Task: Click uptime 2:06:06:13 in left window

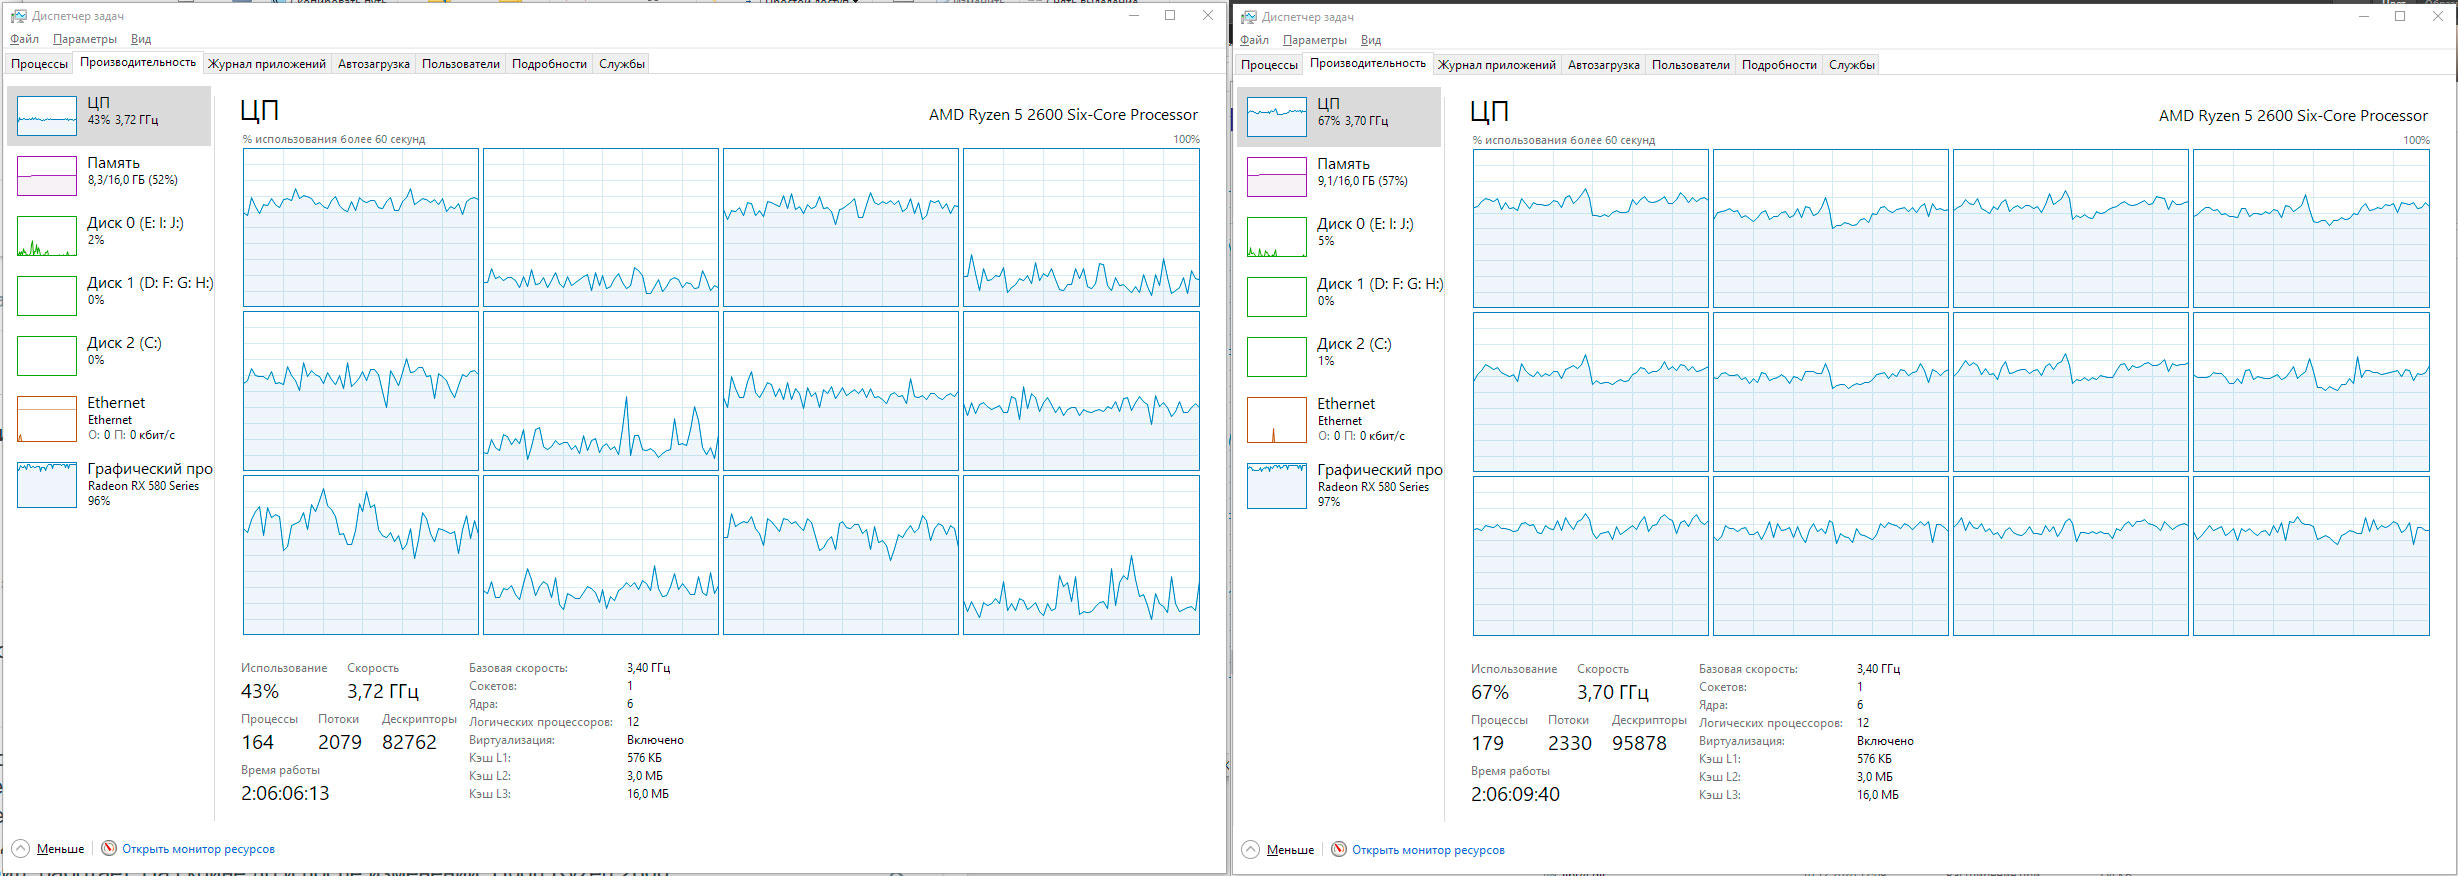Action: coord(285,793)
